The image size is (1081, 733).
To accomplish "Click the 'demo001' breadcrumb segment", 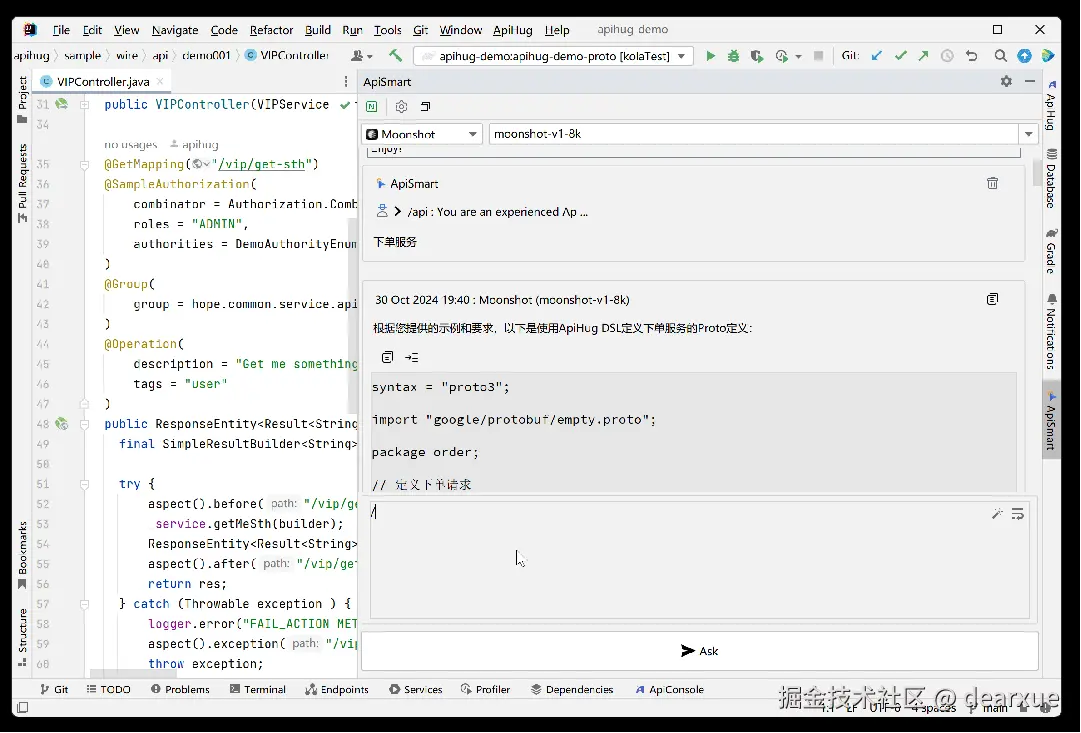I will tap(206, 55).
